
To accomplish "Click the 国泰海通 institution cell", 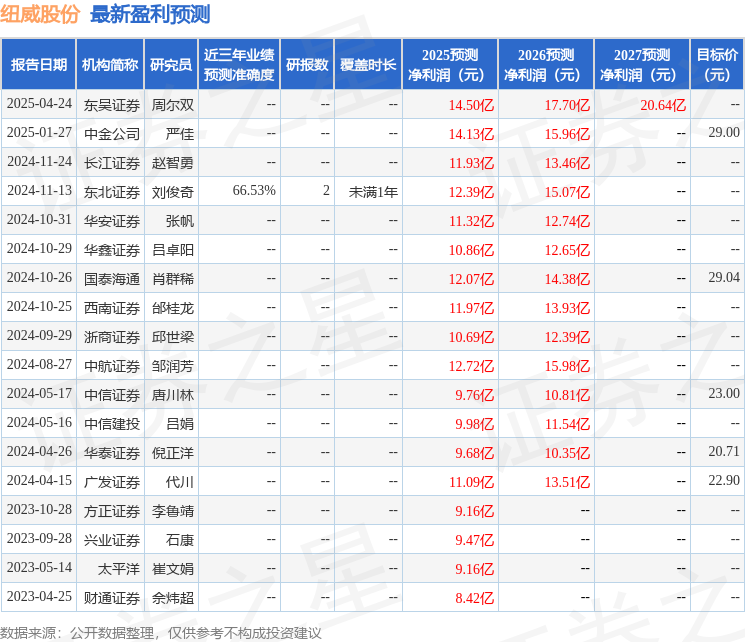I will (x=112, y=279).
